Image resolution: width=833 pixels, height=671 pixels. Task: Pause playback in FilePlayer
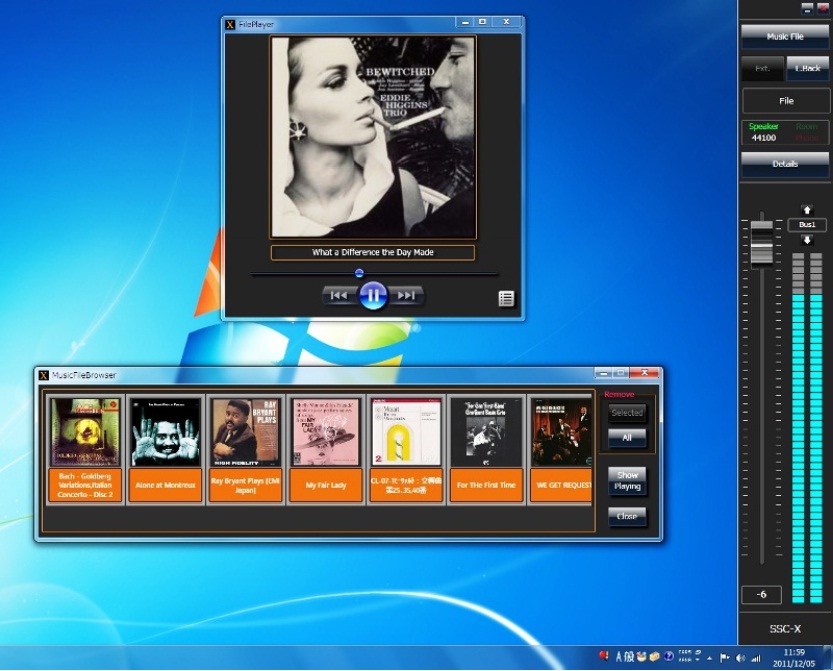click(372, 295)
